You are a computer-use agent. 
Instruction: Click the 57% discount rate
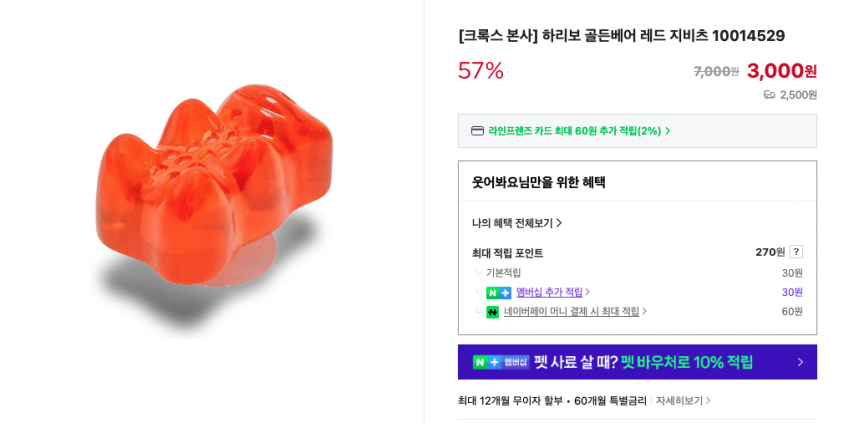[481, 71]
